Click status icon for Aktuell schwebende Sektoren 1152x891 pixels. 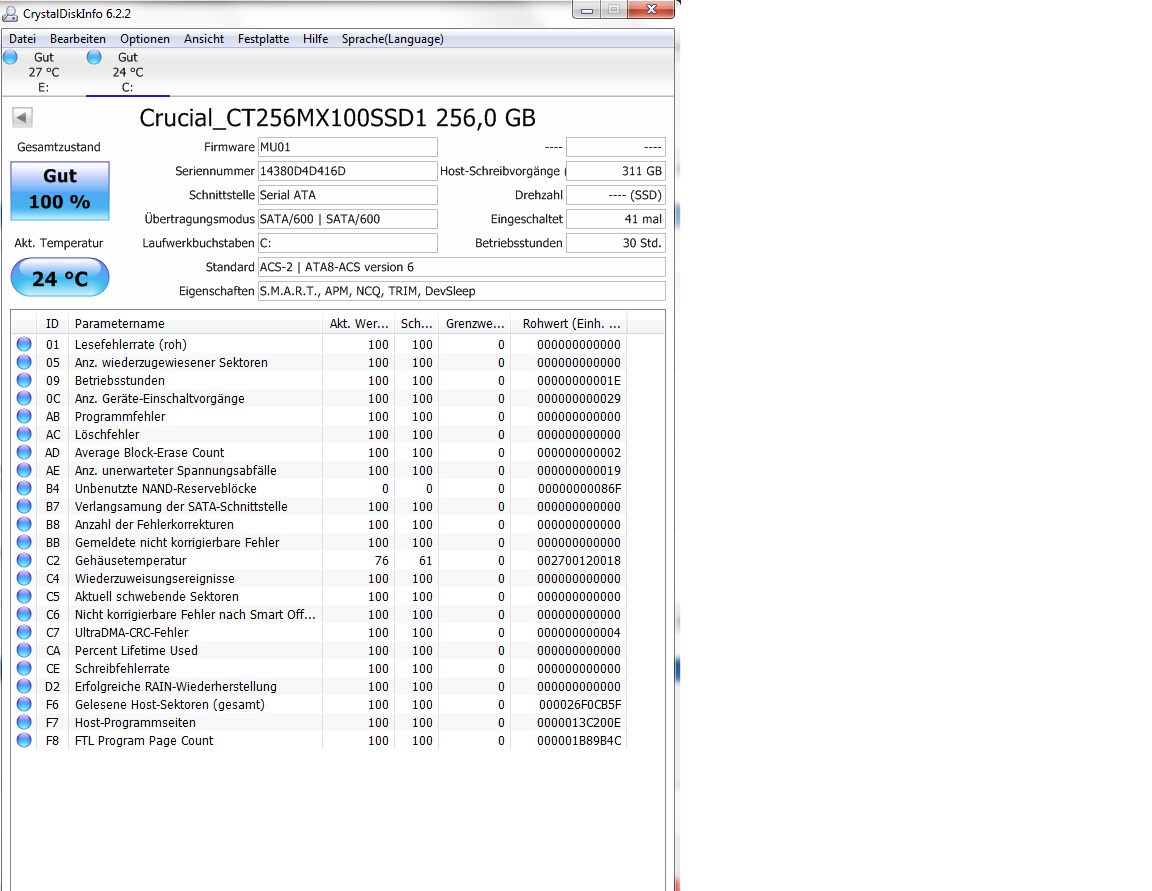[x=24, y=596]
